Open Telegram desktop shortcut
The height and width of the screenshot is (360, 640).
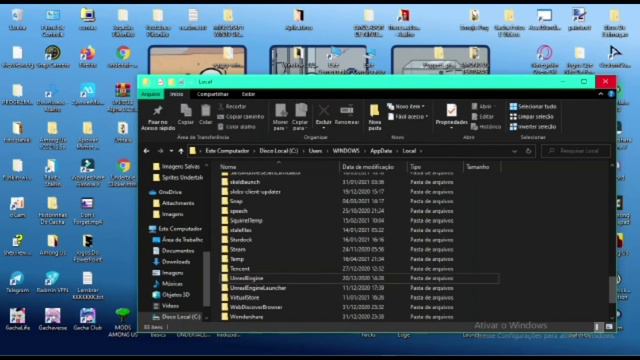17,282
